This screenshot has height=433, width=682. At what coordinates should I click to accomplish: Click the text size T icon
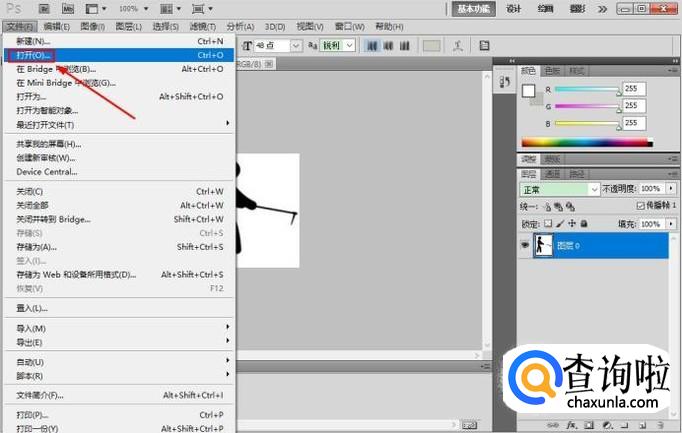click(247, 46)
